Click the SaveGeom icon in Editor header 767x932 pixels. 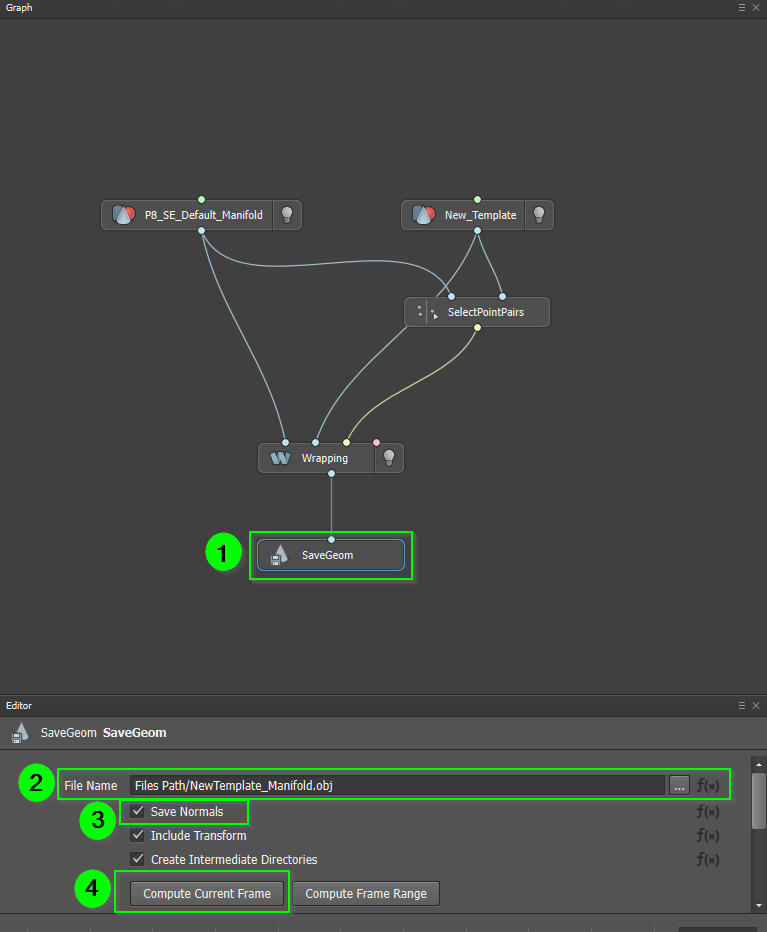coord(20,733)
